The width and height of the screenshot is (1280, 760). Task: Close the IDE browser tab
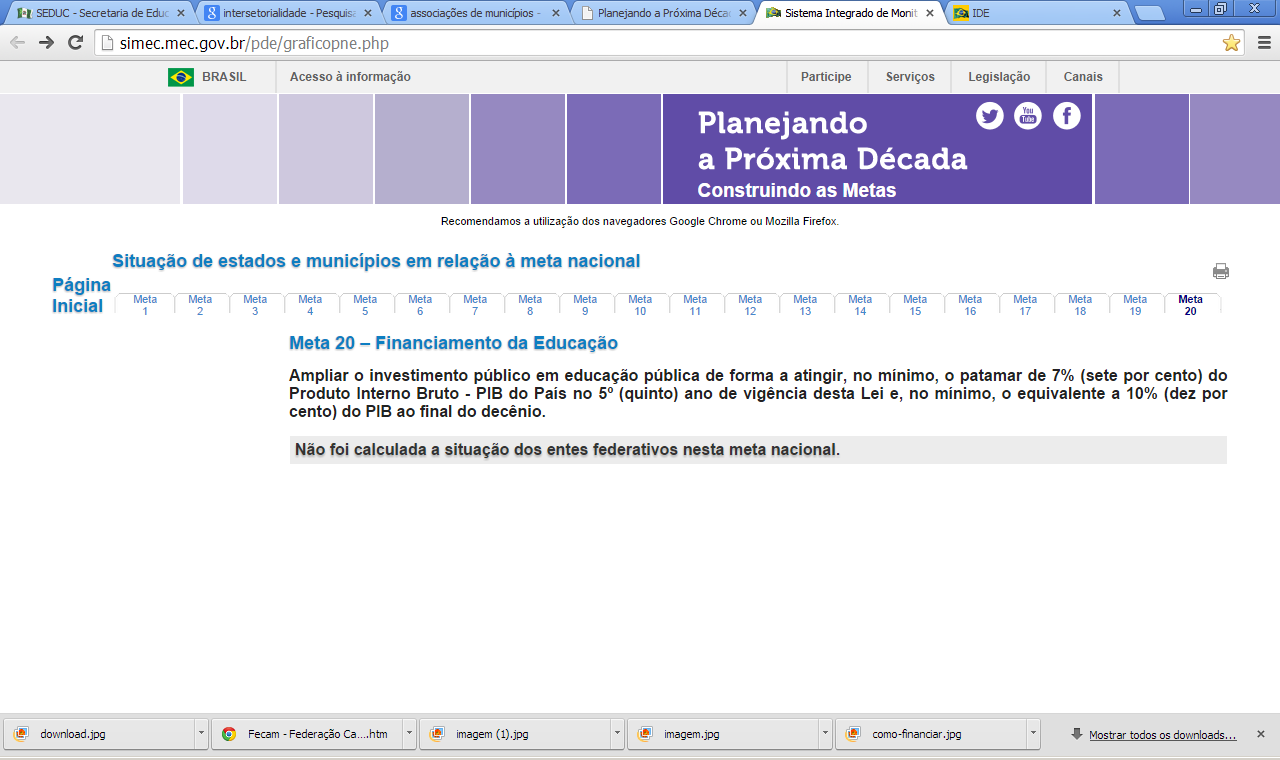(1117, 13)
